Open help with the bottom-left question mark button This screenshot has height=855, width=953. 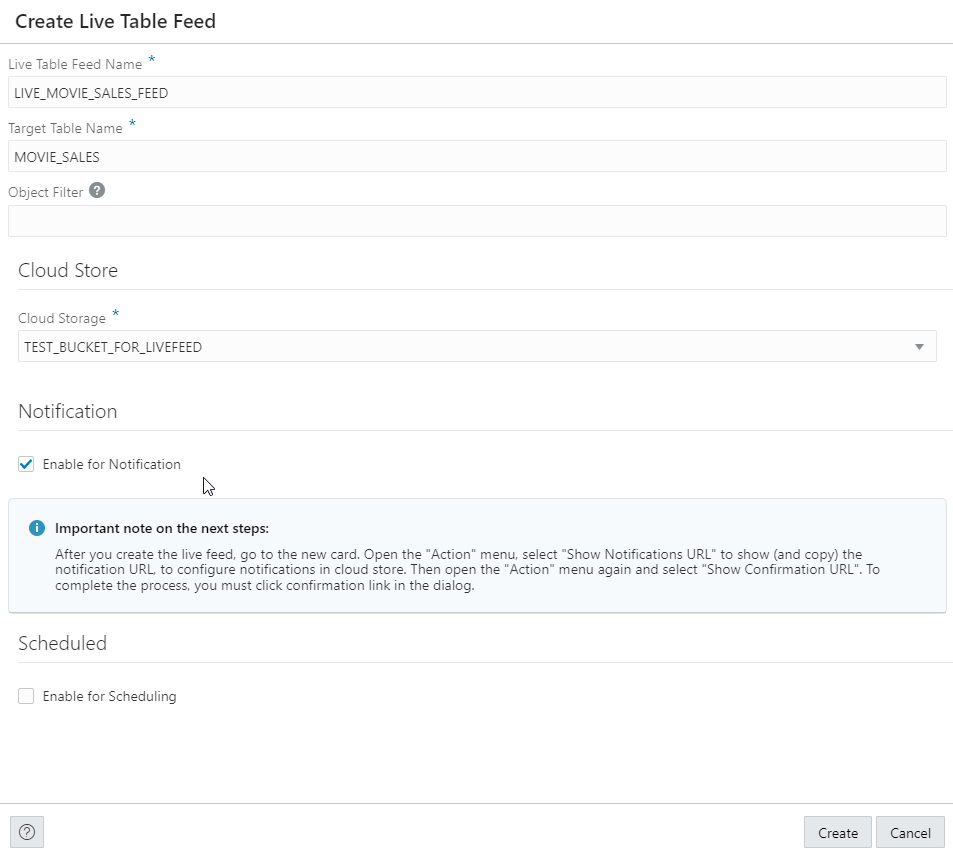pyautogui.click(x=27, y=832)
